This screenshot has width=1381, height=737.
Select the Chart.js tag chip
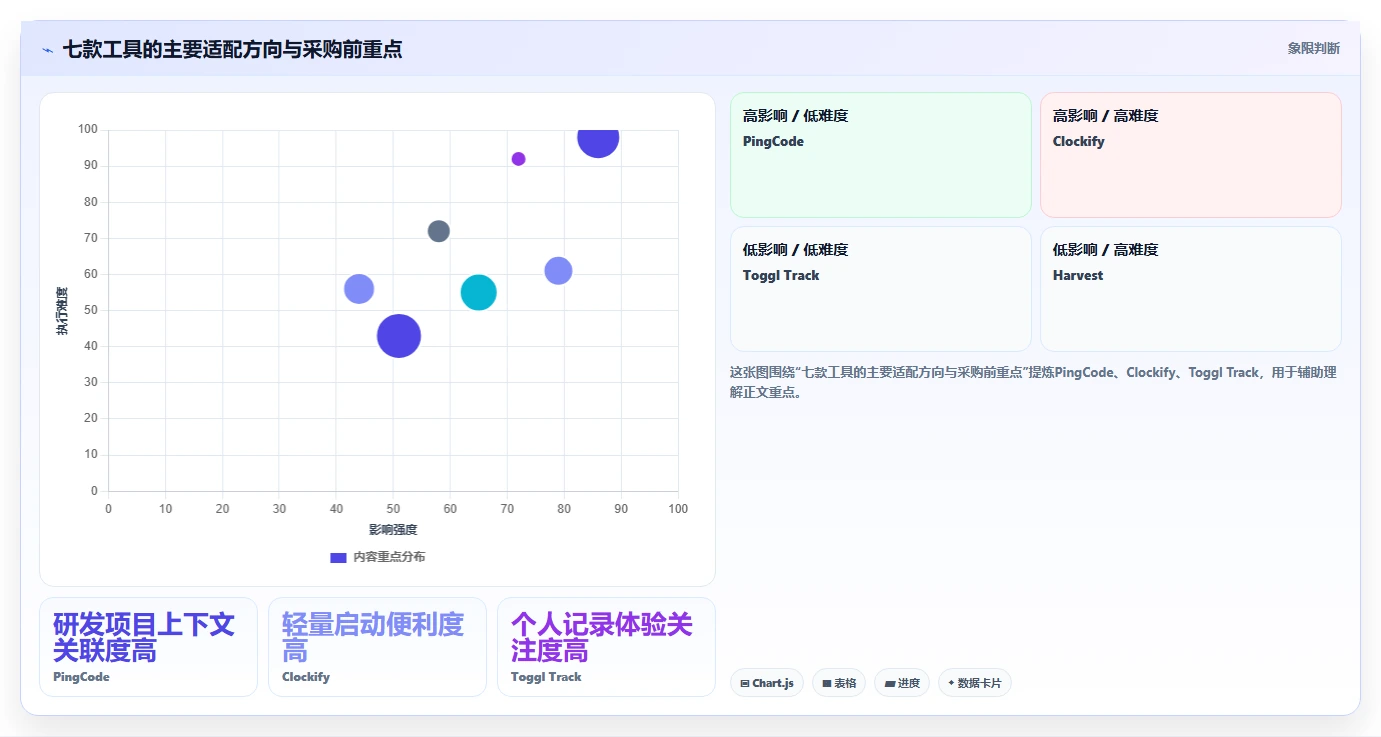767,683
